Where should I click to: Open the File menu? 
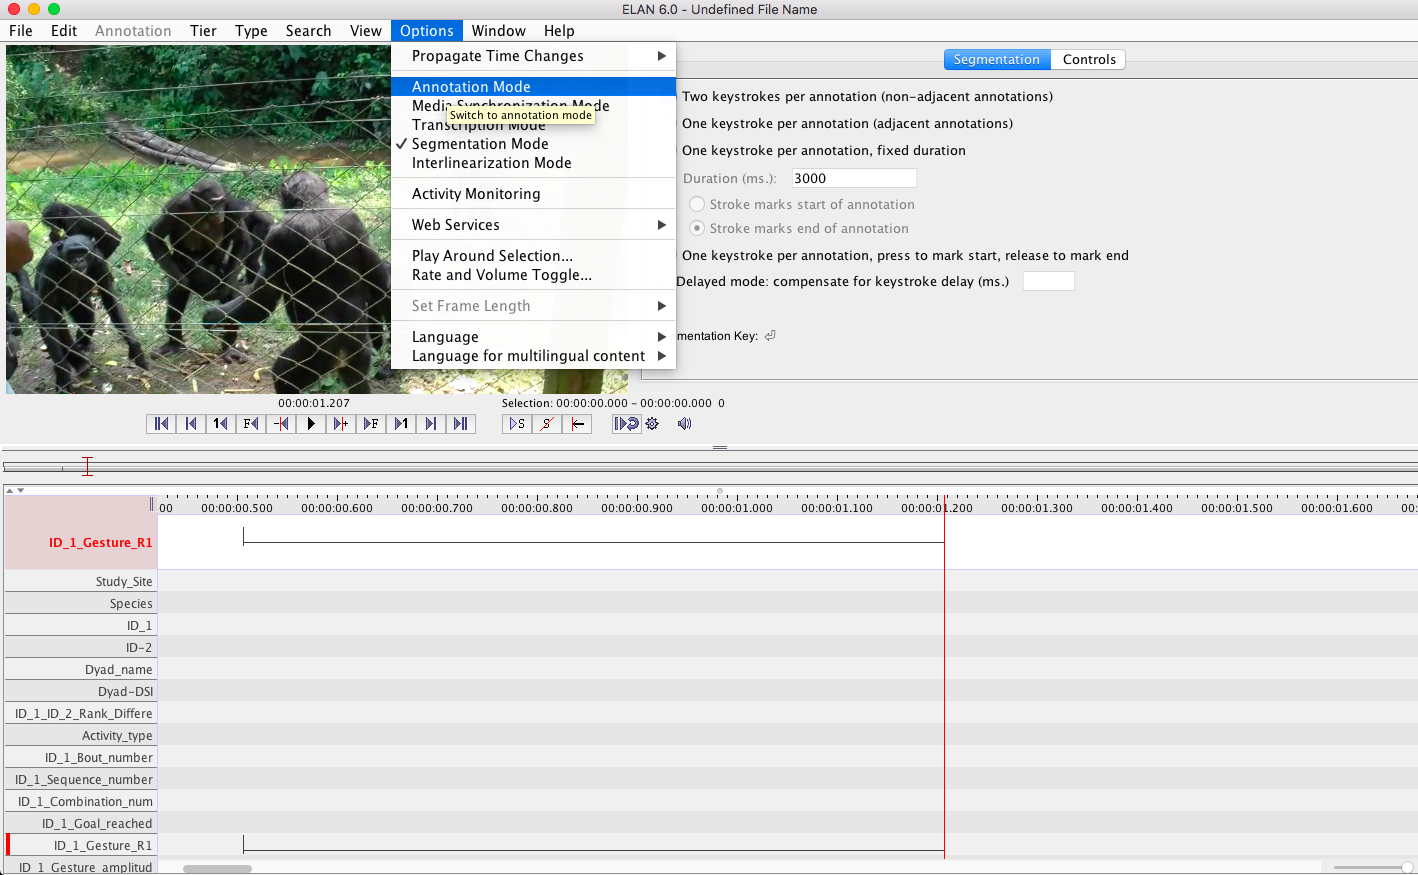point(21,31)
